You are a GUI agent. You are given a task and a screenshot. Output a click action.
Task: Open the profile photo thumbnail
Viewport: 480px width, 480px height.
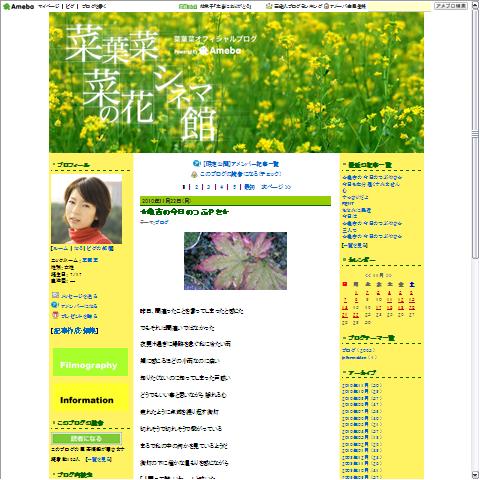coord(87,209)
